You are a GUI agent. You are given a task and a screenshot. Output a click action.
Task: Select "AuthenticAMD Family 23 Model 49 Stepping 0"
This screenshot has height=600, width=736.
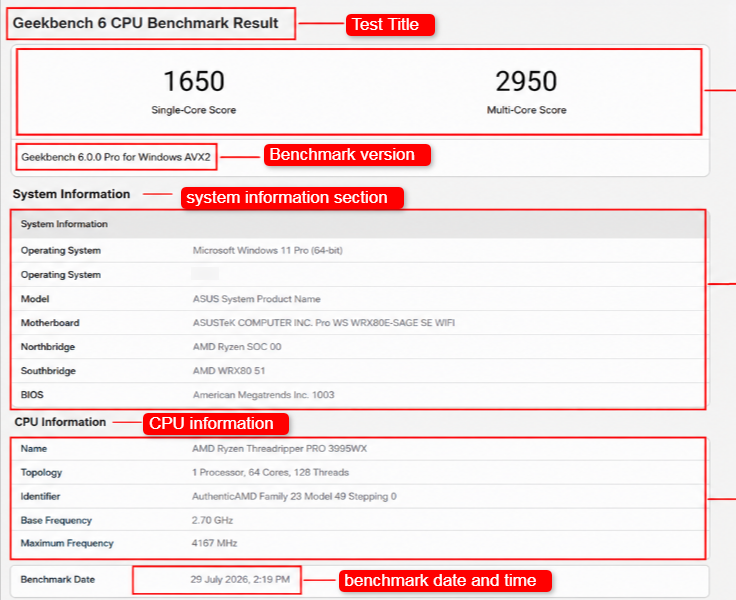pos(294,497)
